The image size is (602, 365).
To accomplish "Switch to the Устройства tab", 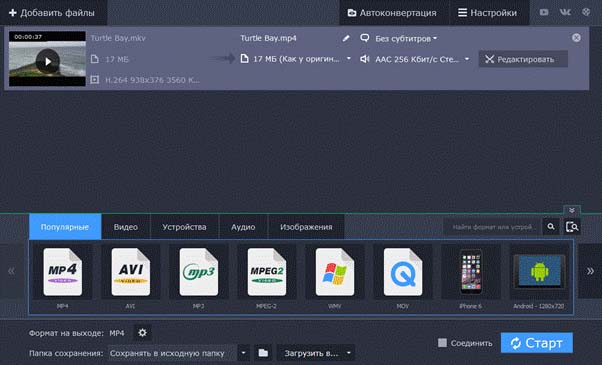I will [184, 227].
